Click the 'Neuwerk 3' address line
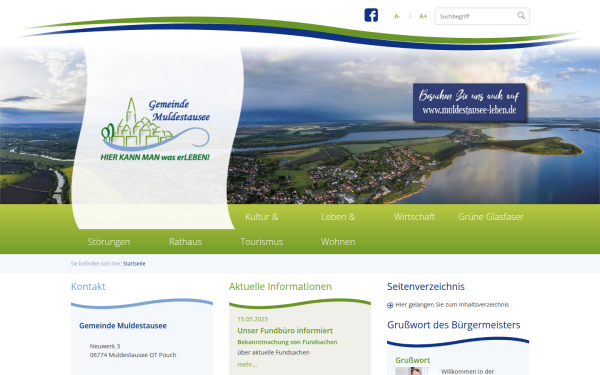 tap(105, 346)
